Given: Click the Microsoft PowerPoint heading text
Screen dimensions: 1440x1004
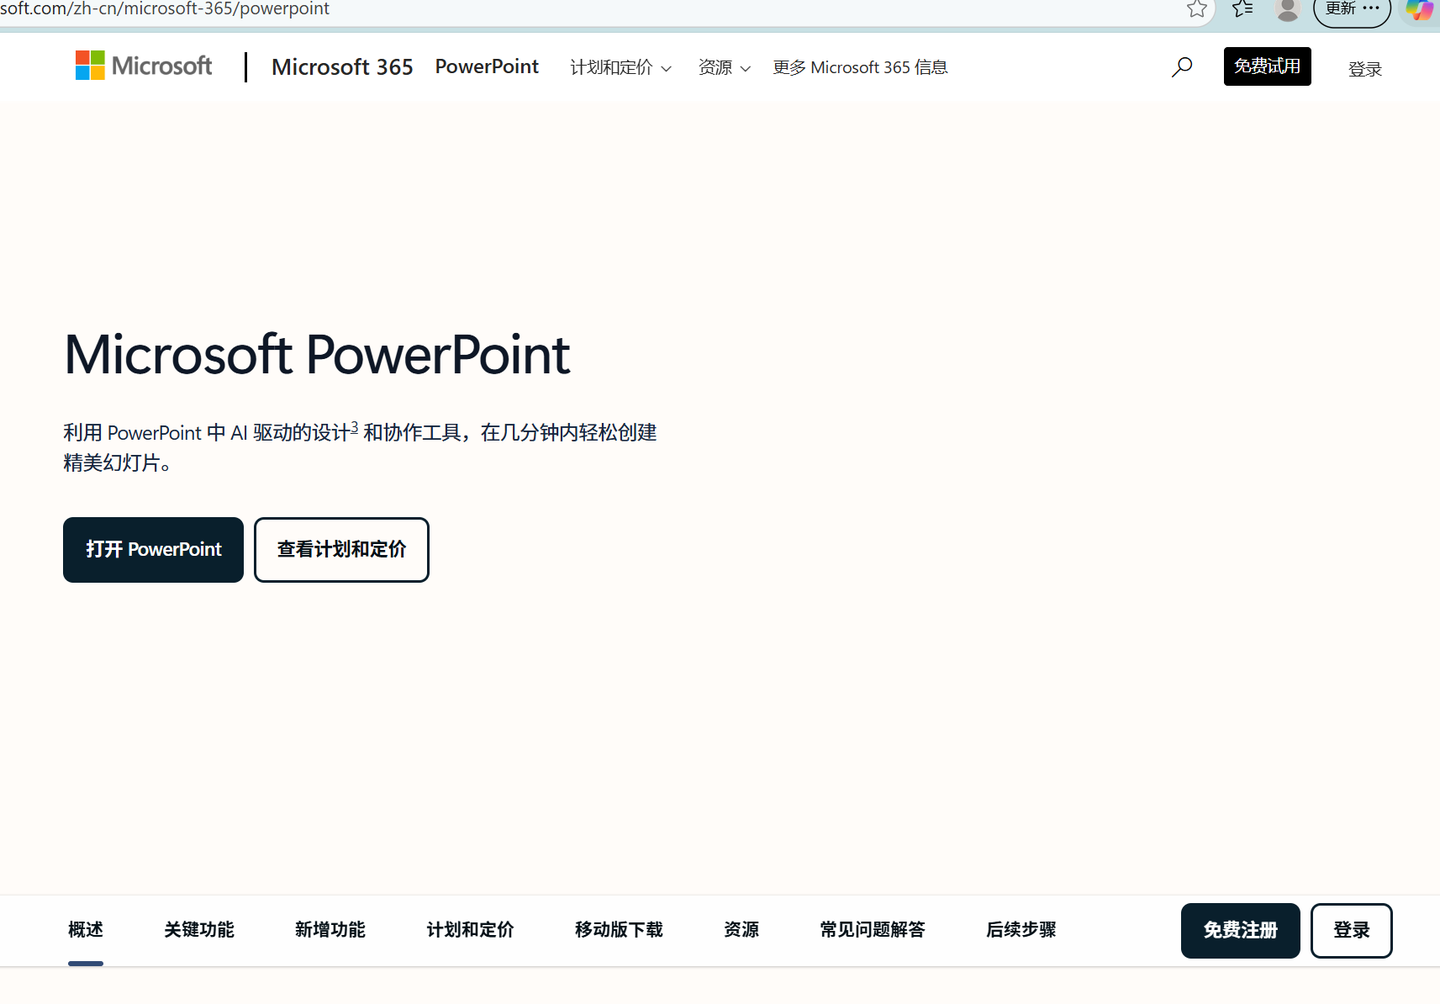Looking at the screenshot, I should [317, 354].
